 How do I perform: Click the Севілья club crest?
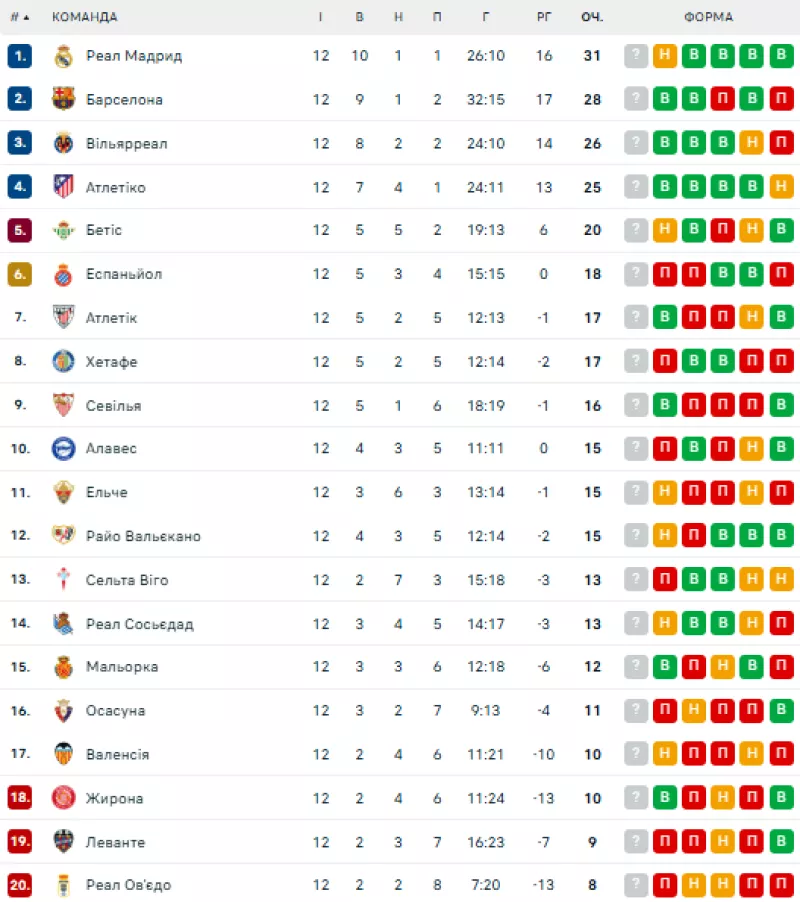[x=63, y=405]
